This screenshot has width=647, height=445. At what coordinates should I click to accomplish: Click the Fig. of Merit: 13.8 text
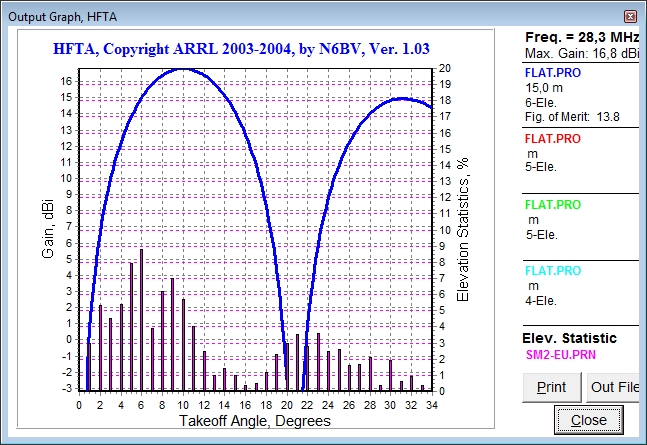(x=572, y=117)
